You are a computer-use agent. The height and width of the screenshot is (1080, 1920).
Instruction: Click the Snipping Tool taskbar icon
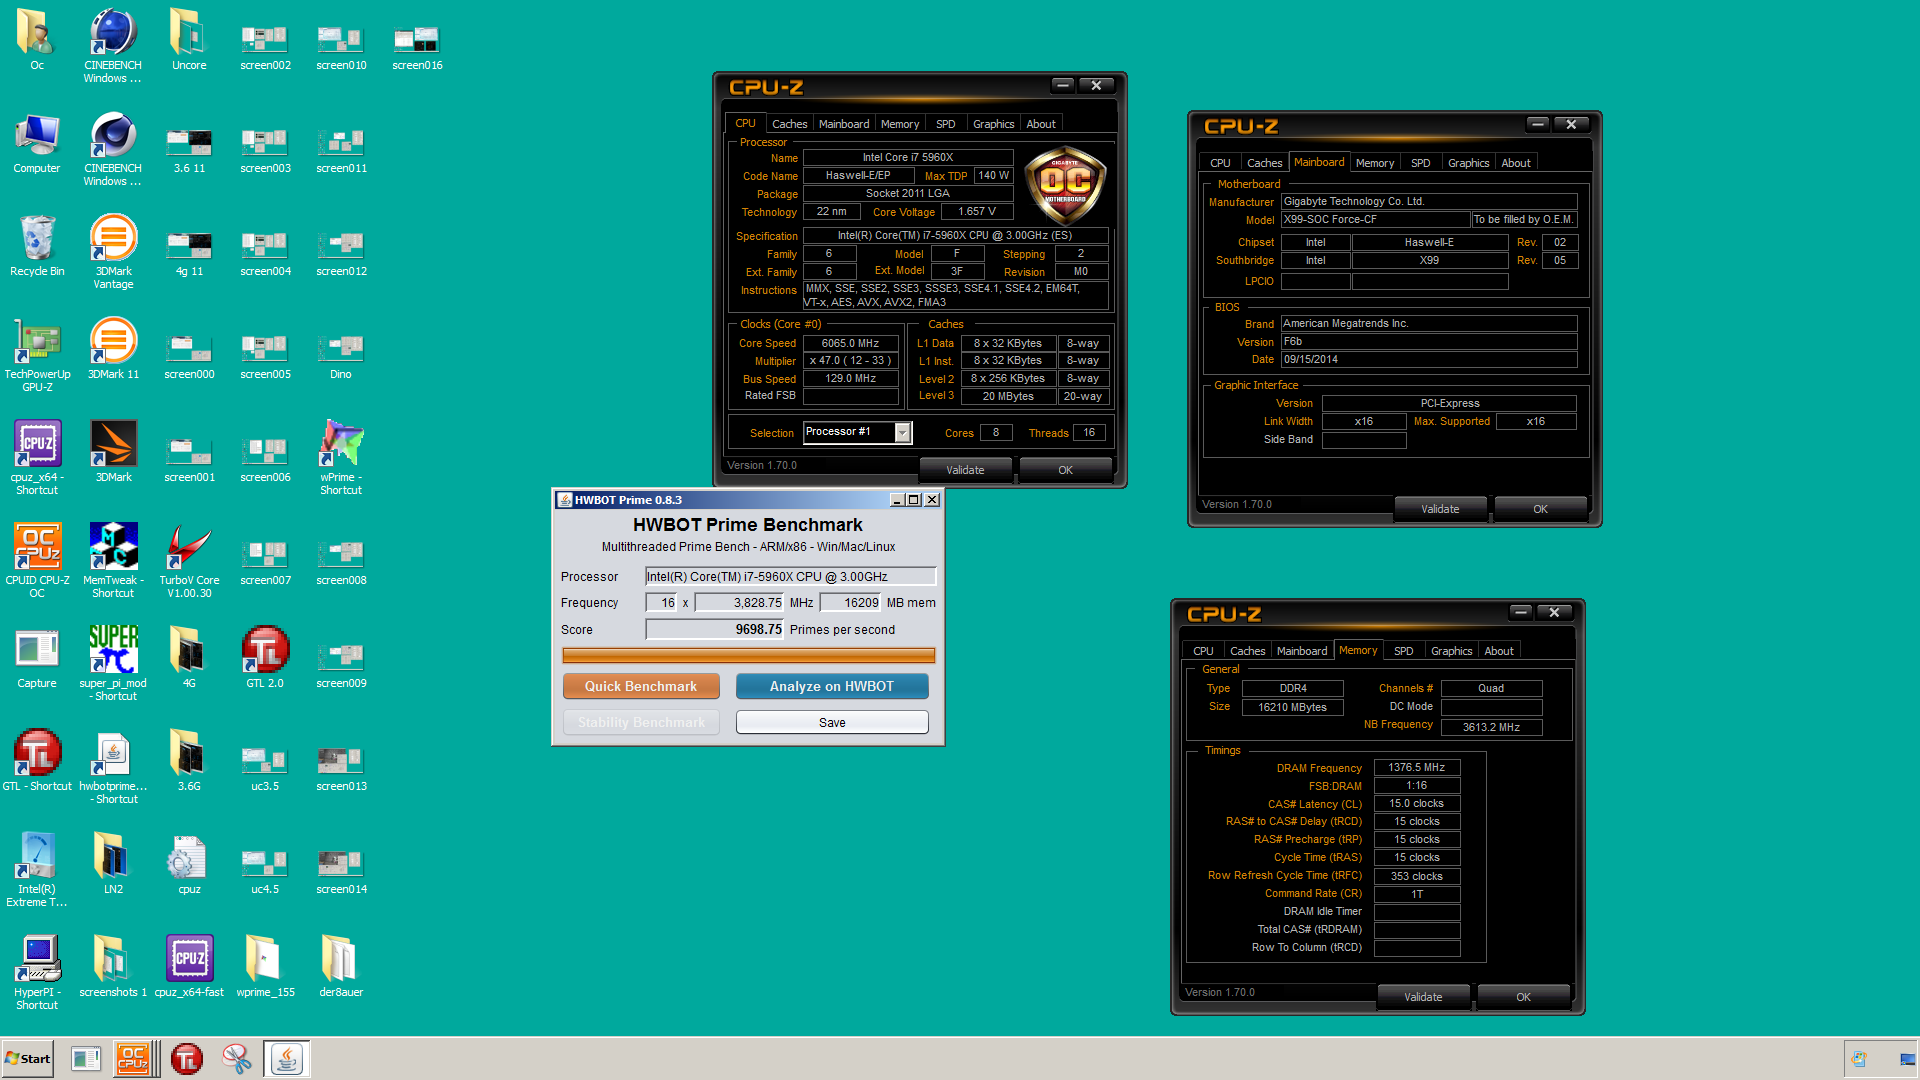(237, 1058)
